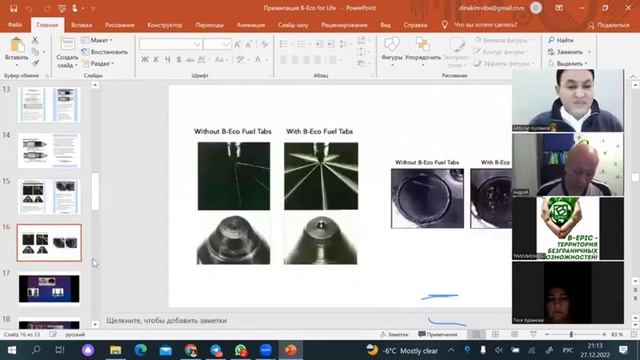Screen dimensions: 640x360
Task: Toggle the Примечания comments pane
Action: point(438,334)
